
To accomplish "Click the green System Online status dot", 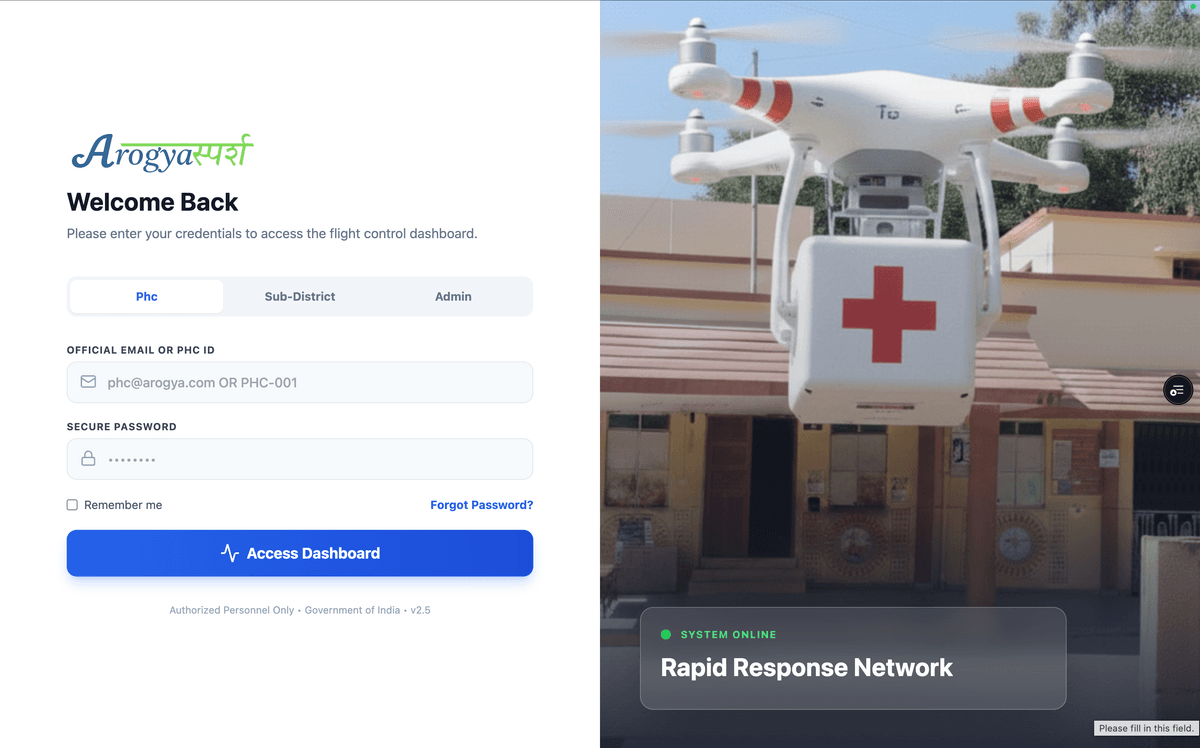I will 666,634.
